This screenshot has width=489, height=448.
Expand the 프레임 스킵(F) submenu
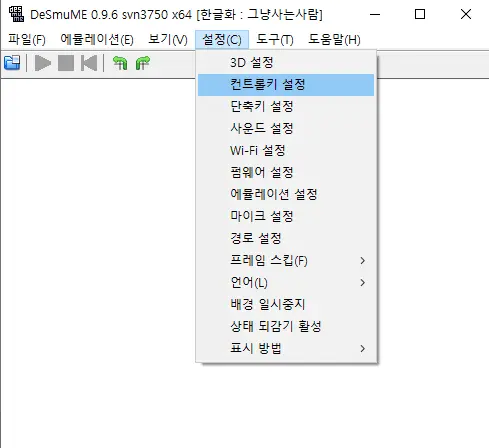tap(286, 261)
